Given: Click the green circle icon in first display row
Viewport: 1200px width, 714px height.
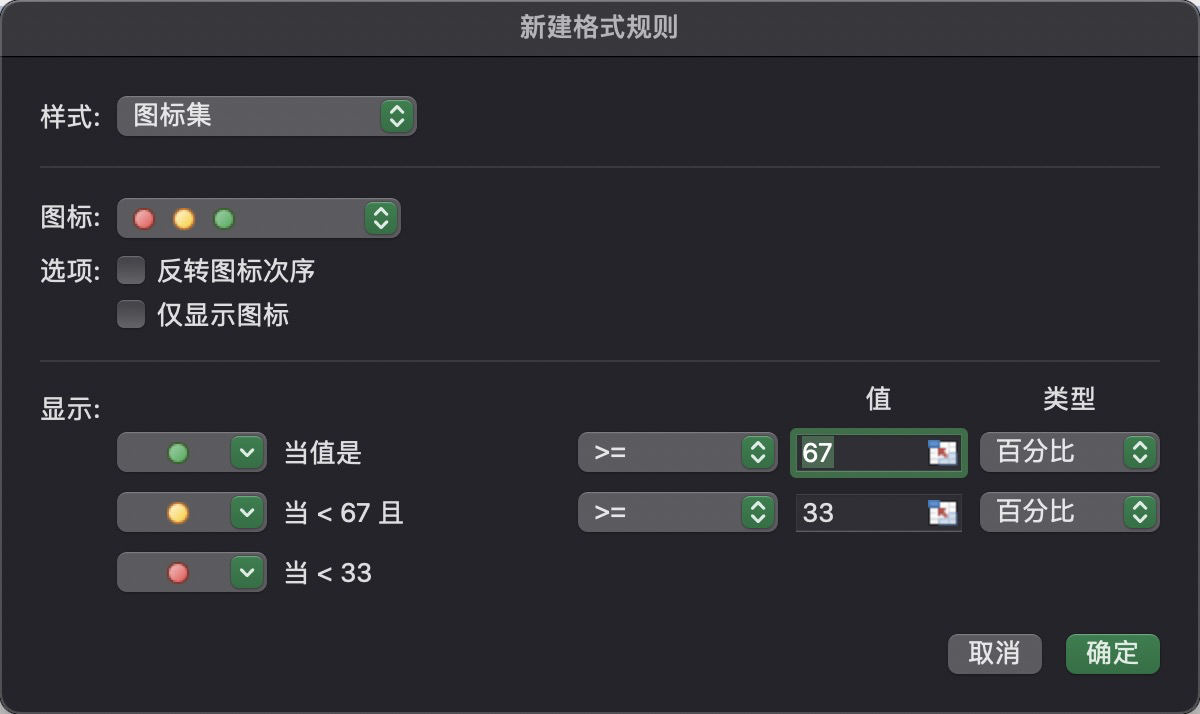Looking at the screenshot, I should tap(178, 453).
